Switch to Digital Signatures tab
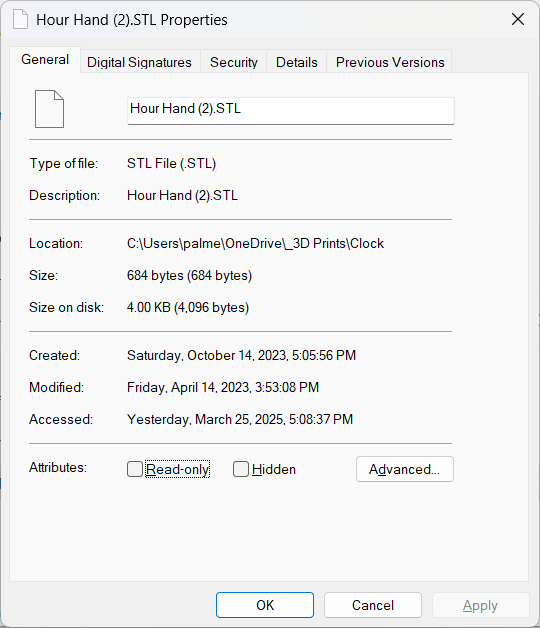 click(x=139, y=62)
